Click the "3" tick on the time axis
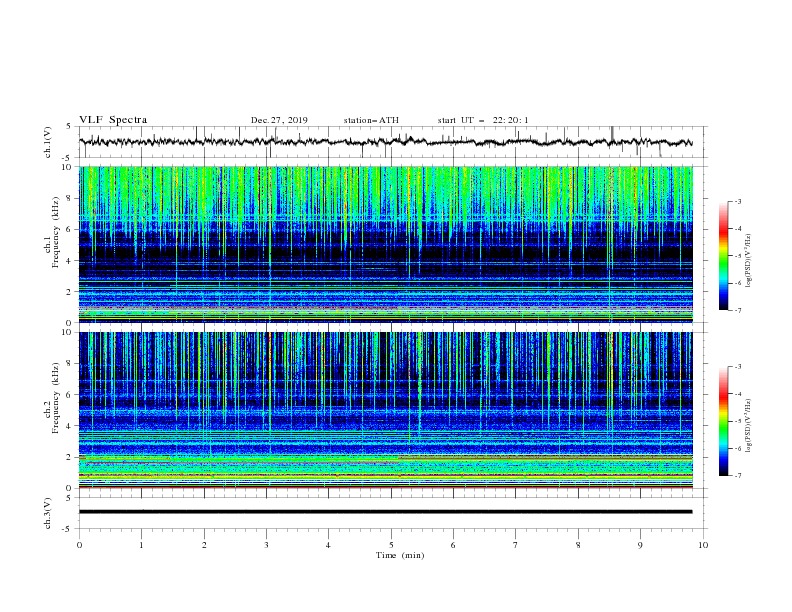Viewport: 792px width, 612px height. pyautogui.click(x=266, y=545)
